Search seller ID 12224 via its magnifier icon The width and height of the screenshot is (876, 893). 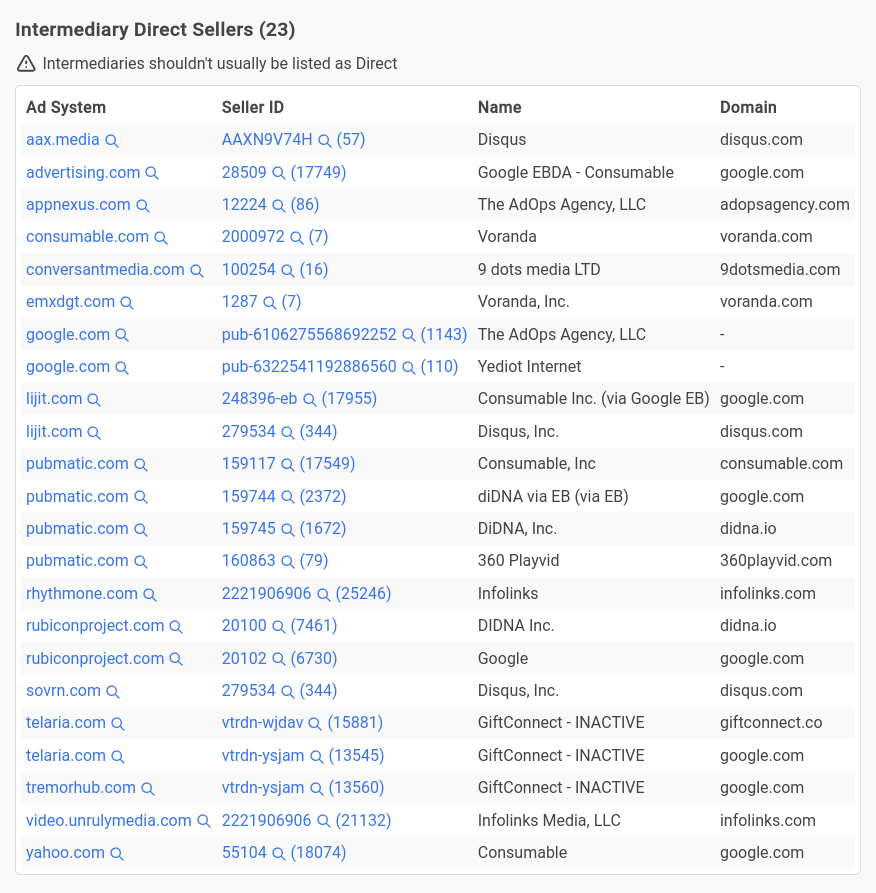(279, 206)
